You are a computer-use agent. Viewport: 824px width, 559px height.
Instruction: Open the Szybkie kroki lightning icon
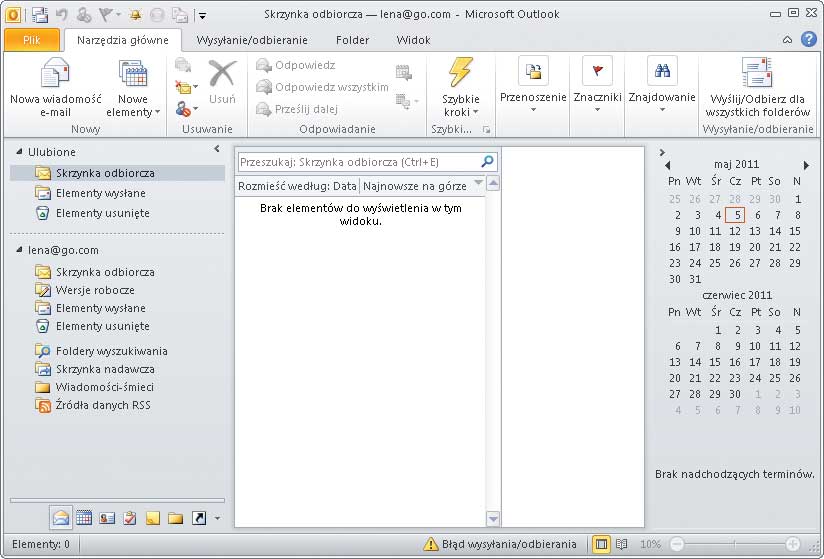click(x=460, y=74)
